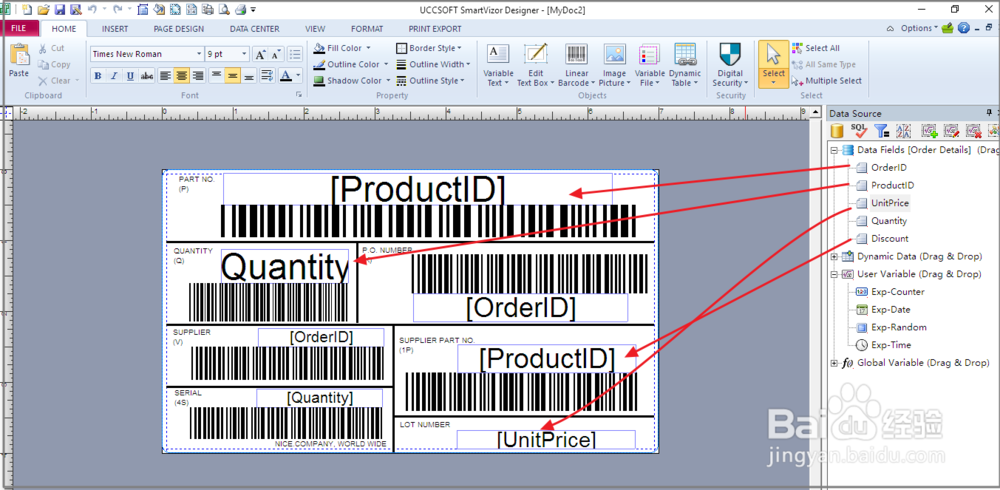This screenshot has height=490, width=1000.
Task: Click the blue Help question mark icon
Action: click(964, 28)
